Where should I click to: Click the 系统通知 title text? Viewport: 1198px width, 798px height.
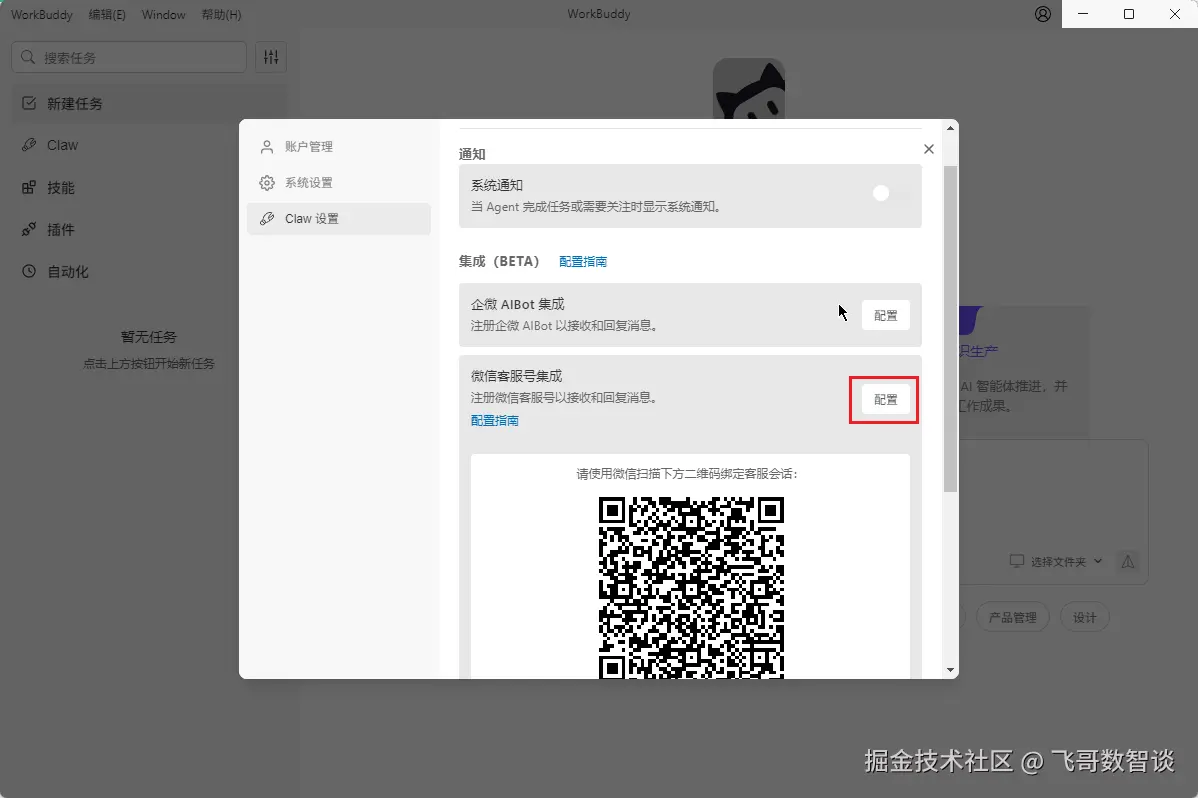click(497, 185)
